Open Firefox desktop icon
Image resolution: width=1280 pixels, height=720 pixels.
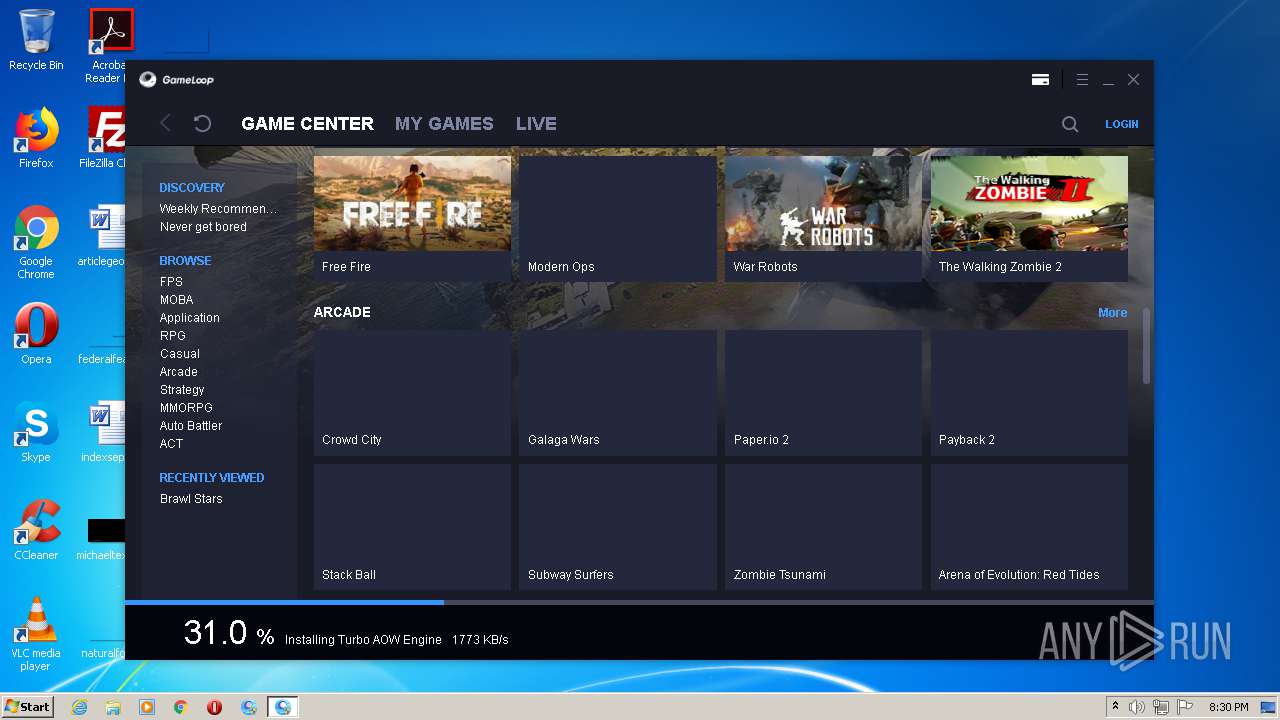36,138
